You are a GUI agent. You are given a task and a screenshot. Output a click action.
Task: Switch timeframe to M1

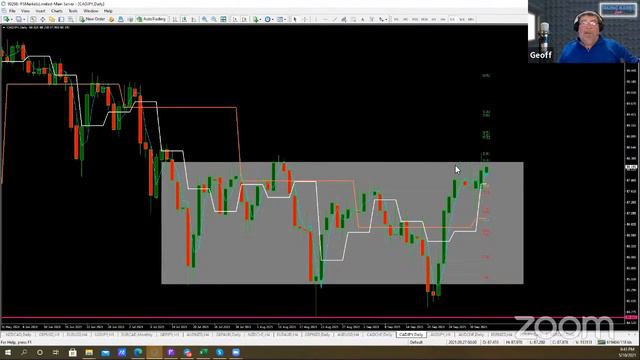pos(396,19)
